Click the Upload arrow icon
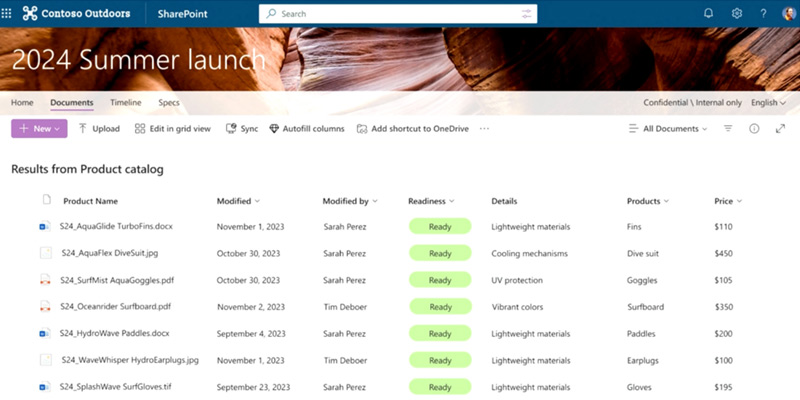The height and width of the screenshot is (400, 800). tap(83, 129)
